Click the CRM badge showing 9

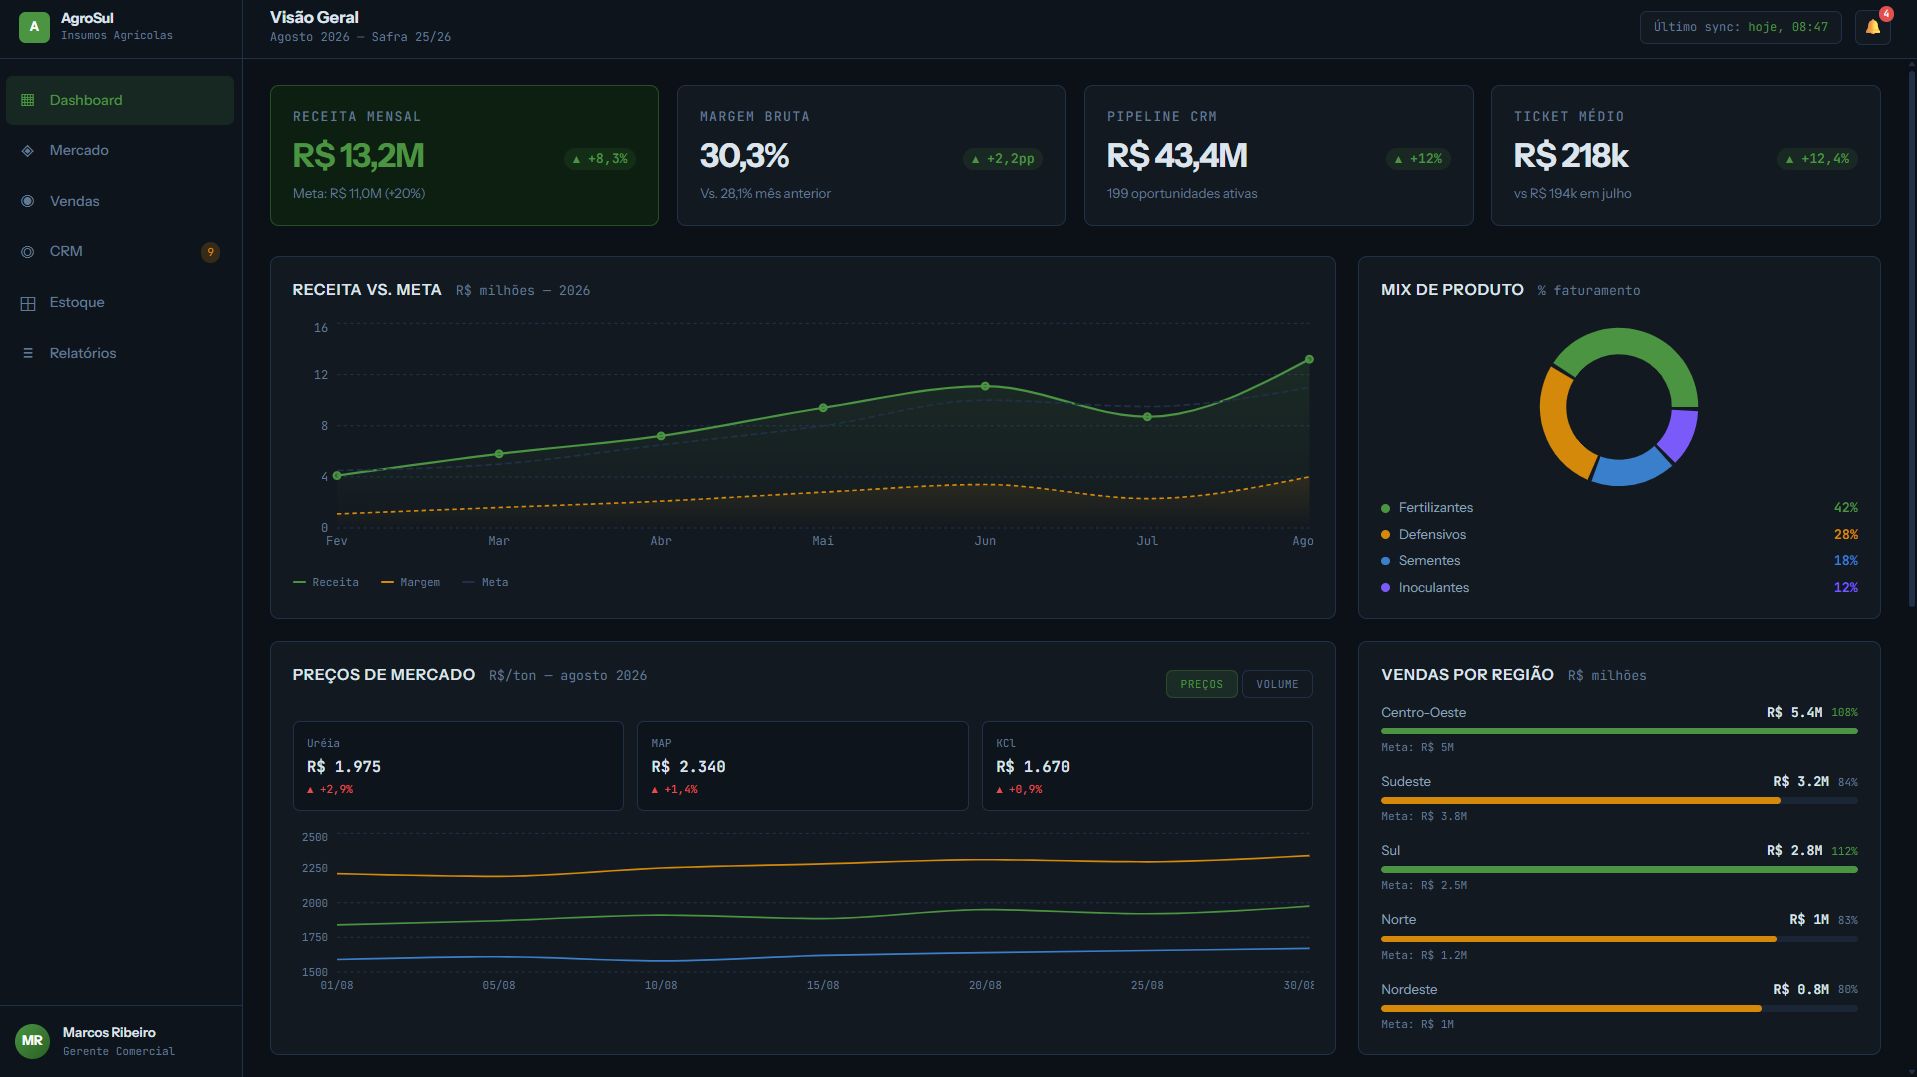pyautogui.click(x=210, y=252)
